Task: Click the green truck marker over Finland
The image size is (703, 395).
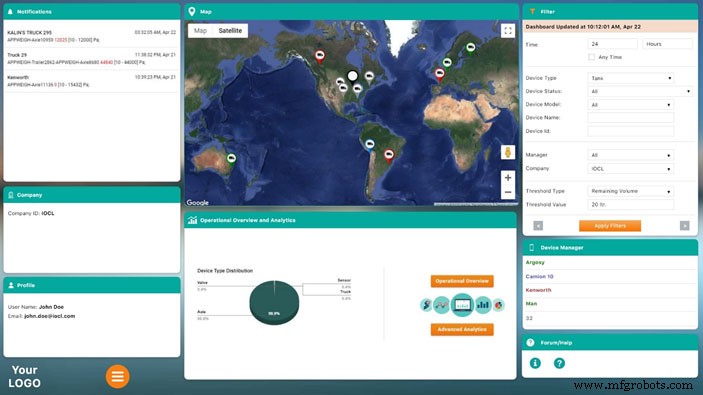Action: (470, 48)
